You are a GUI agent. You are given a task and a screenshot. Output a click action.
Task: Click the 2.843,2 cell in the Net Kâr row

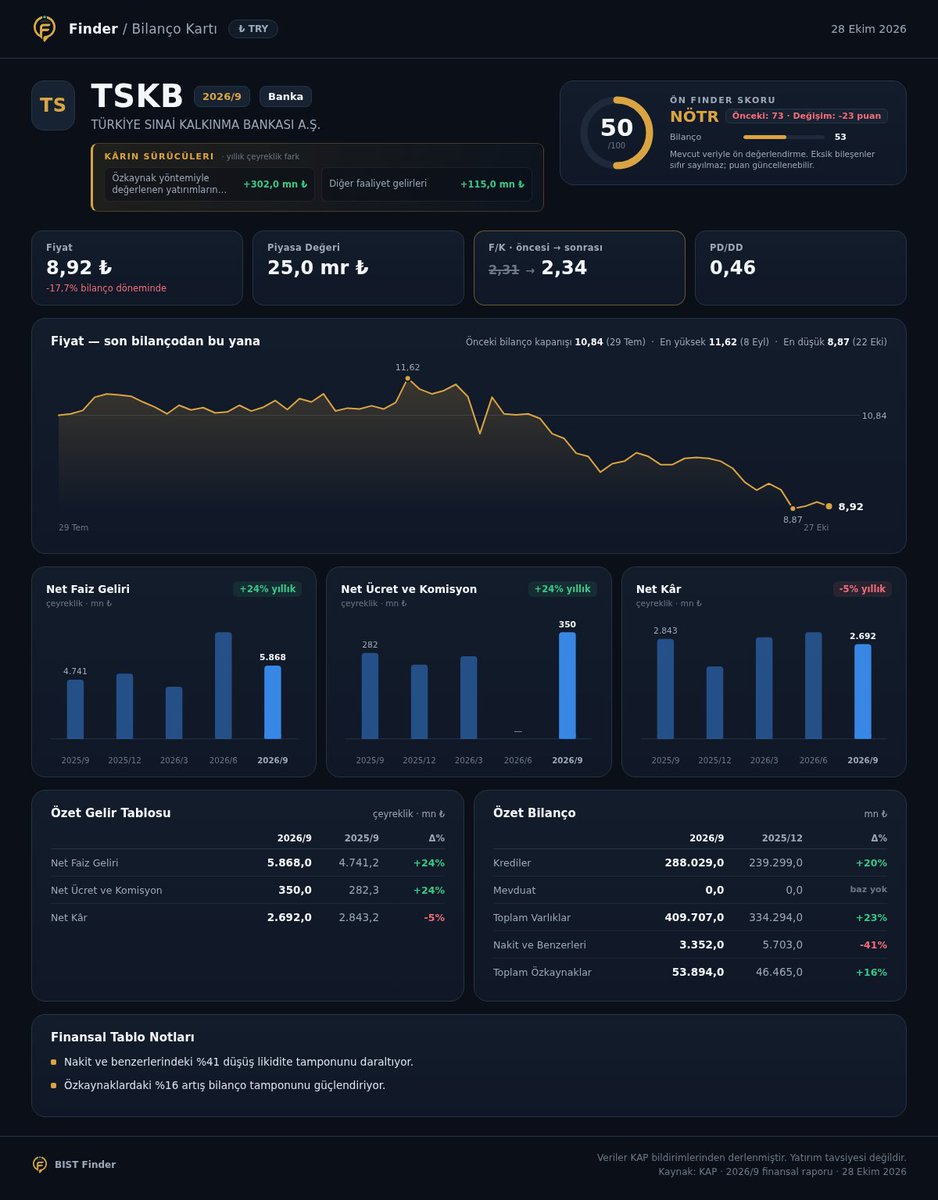coord(359,917)
